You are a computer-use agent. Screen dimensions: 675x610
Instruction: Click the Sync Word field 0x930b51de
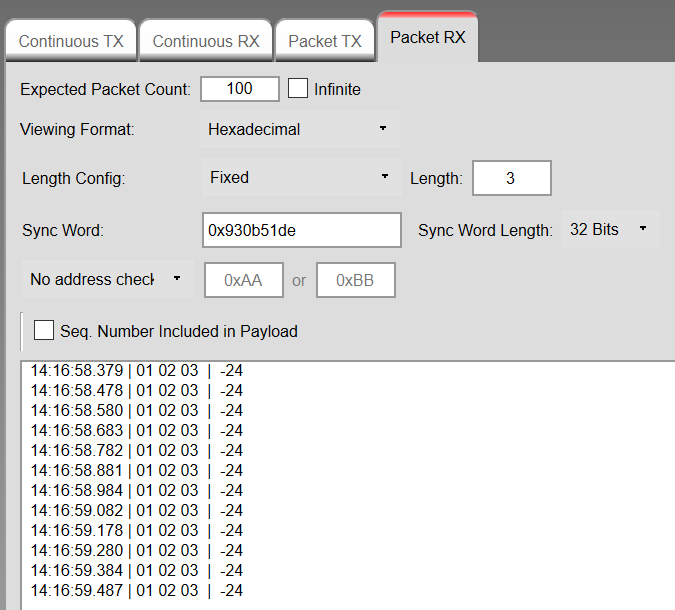coord(302,230)
